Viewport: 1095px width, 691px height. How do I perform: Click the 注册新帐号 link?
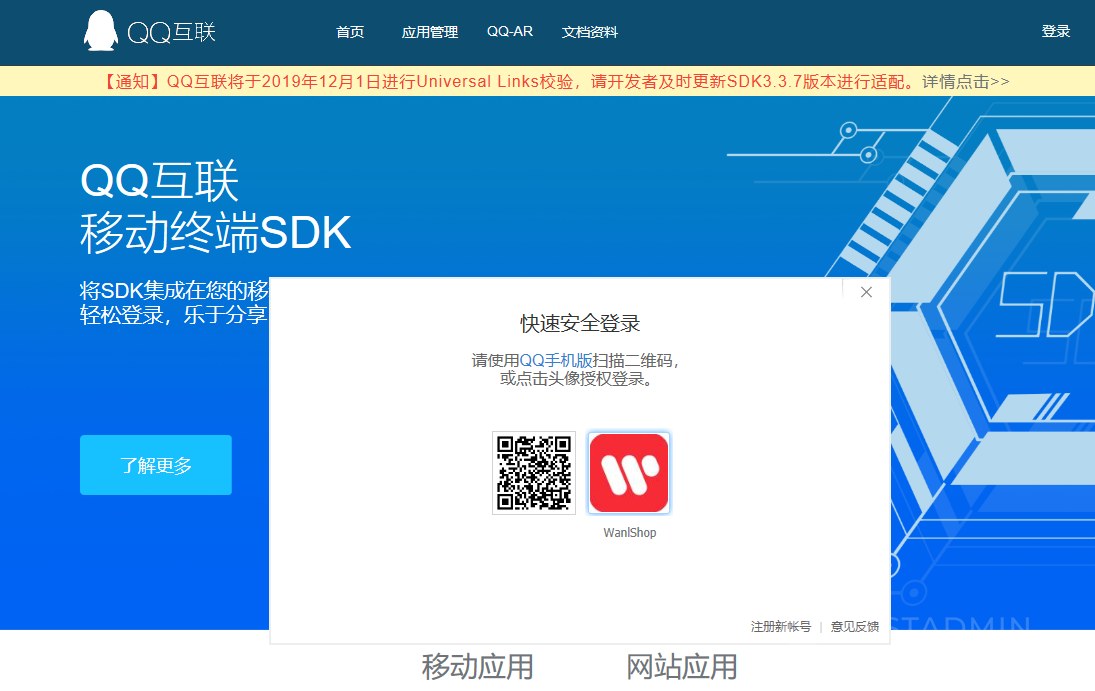click(781, 627)
